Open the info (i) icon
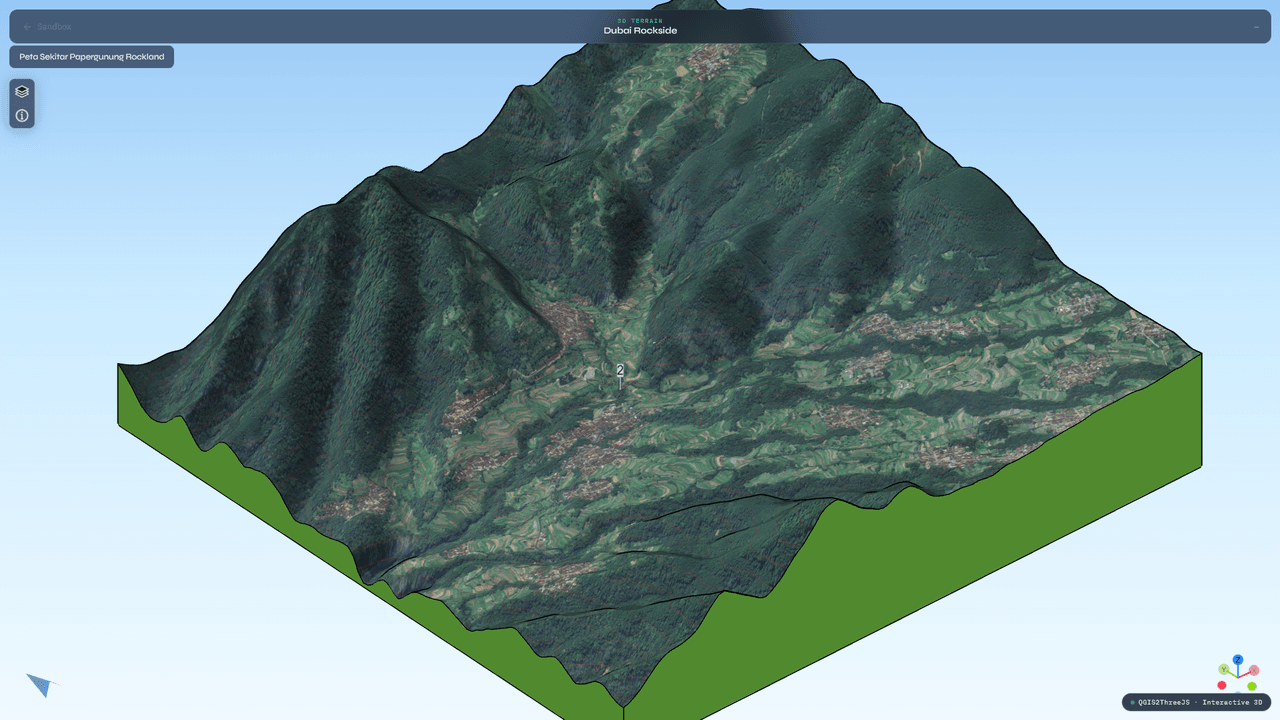The image size is (1280, 720). pyautogui.click(x=22, y=116)
